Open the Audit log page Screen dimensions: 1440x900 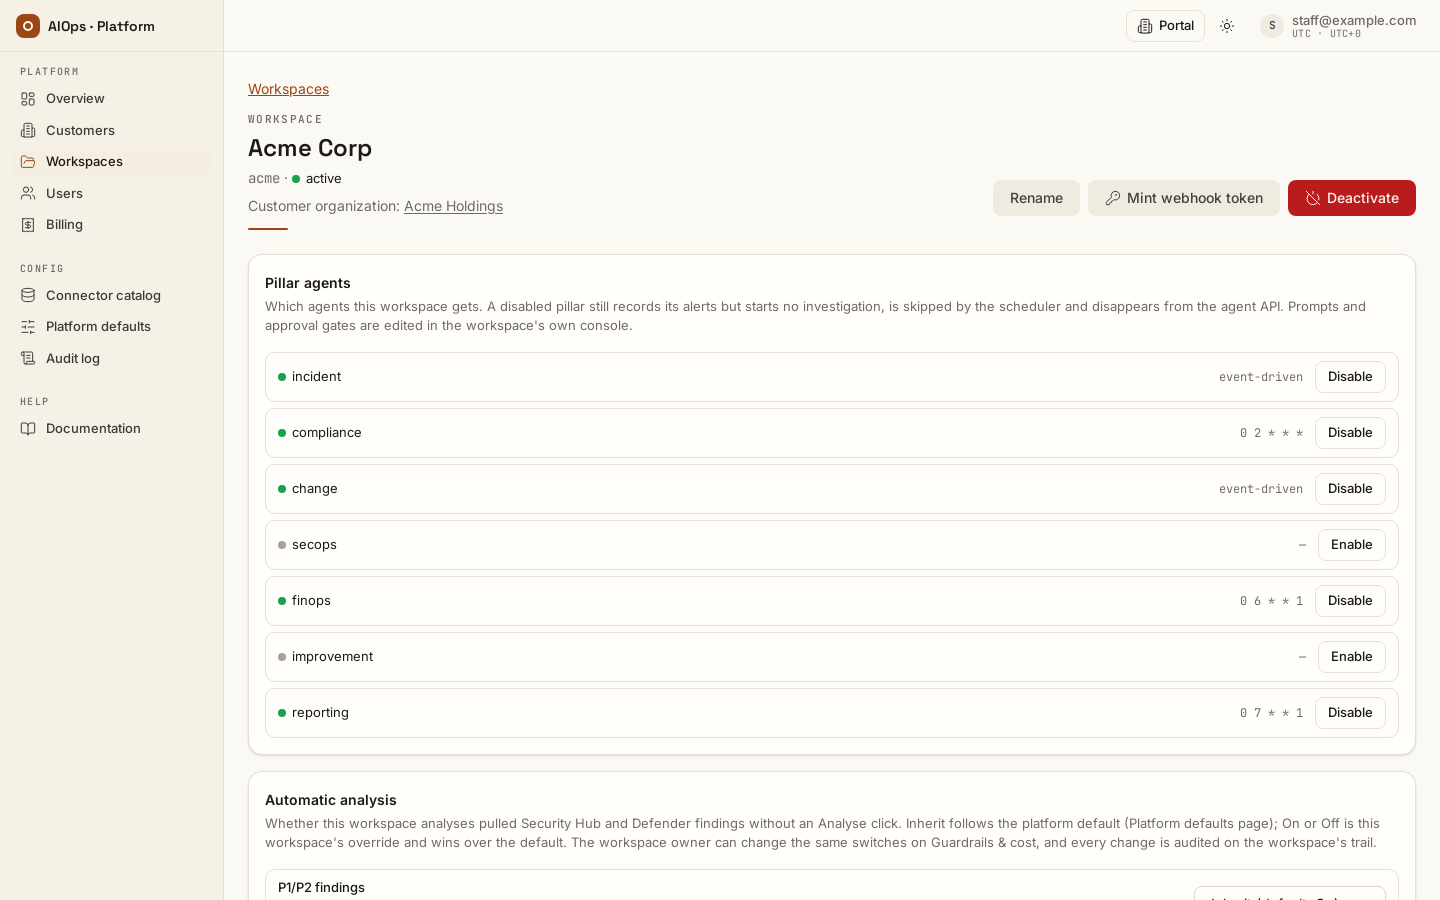coord(112,358)
